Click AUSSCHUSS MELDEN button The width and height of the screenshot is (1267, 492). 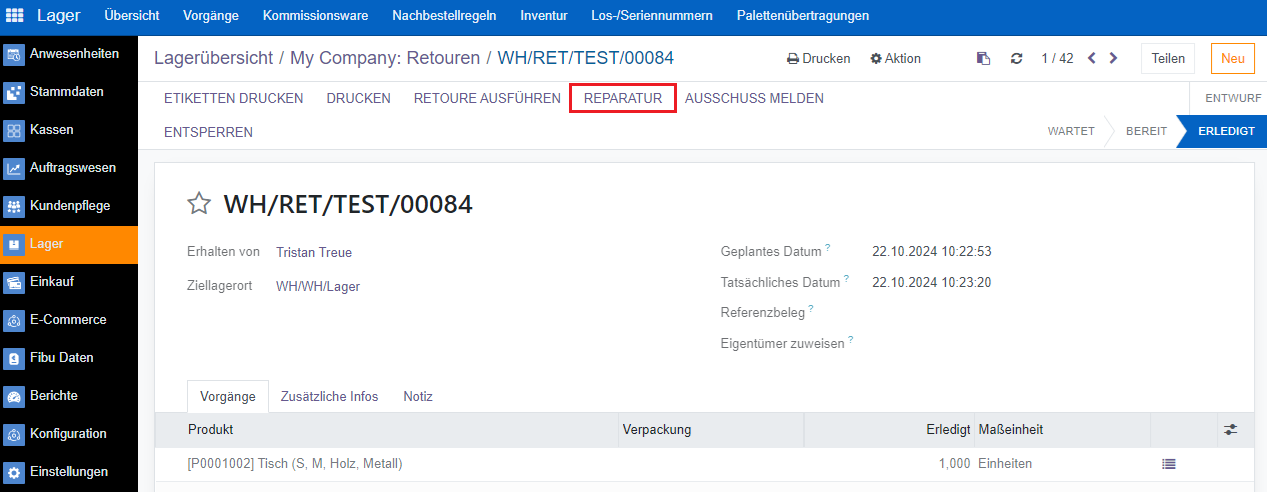click(x=754, y=98)
